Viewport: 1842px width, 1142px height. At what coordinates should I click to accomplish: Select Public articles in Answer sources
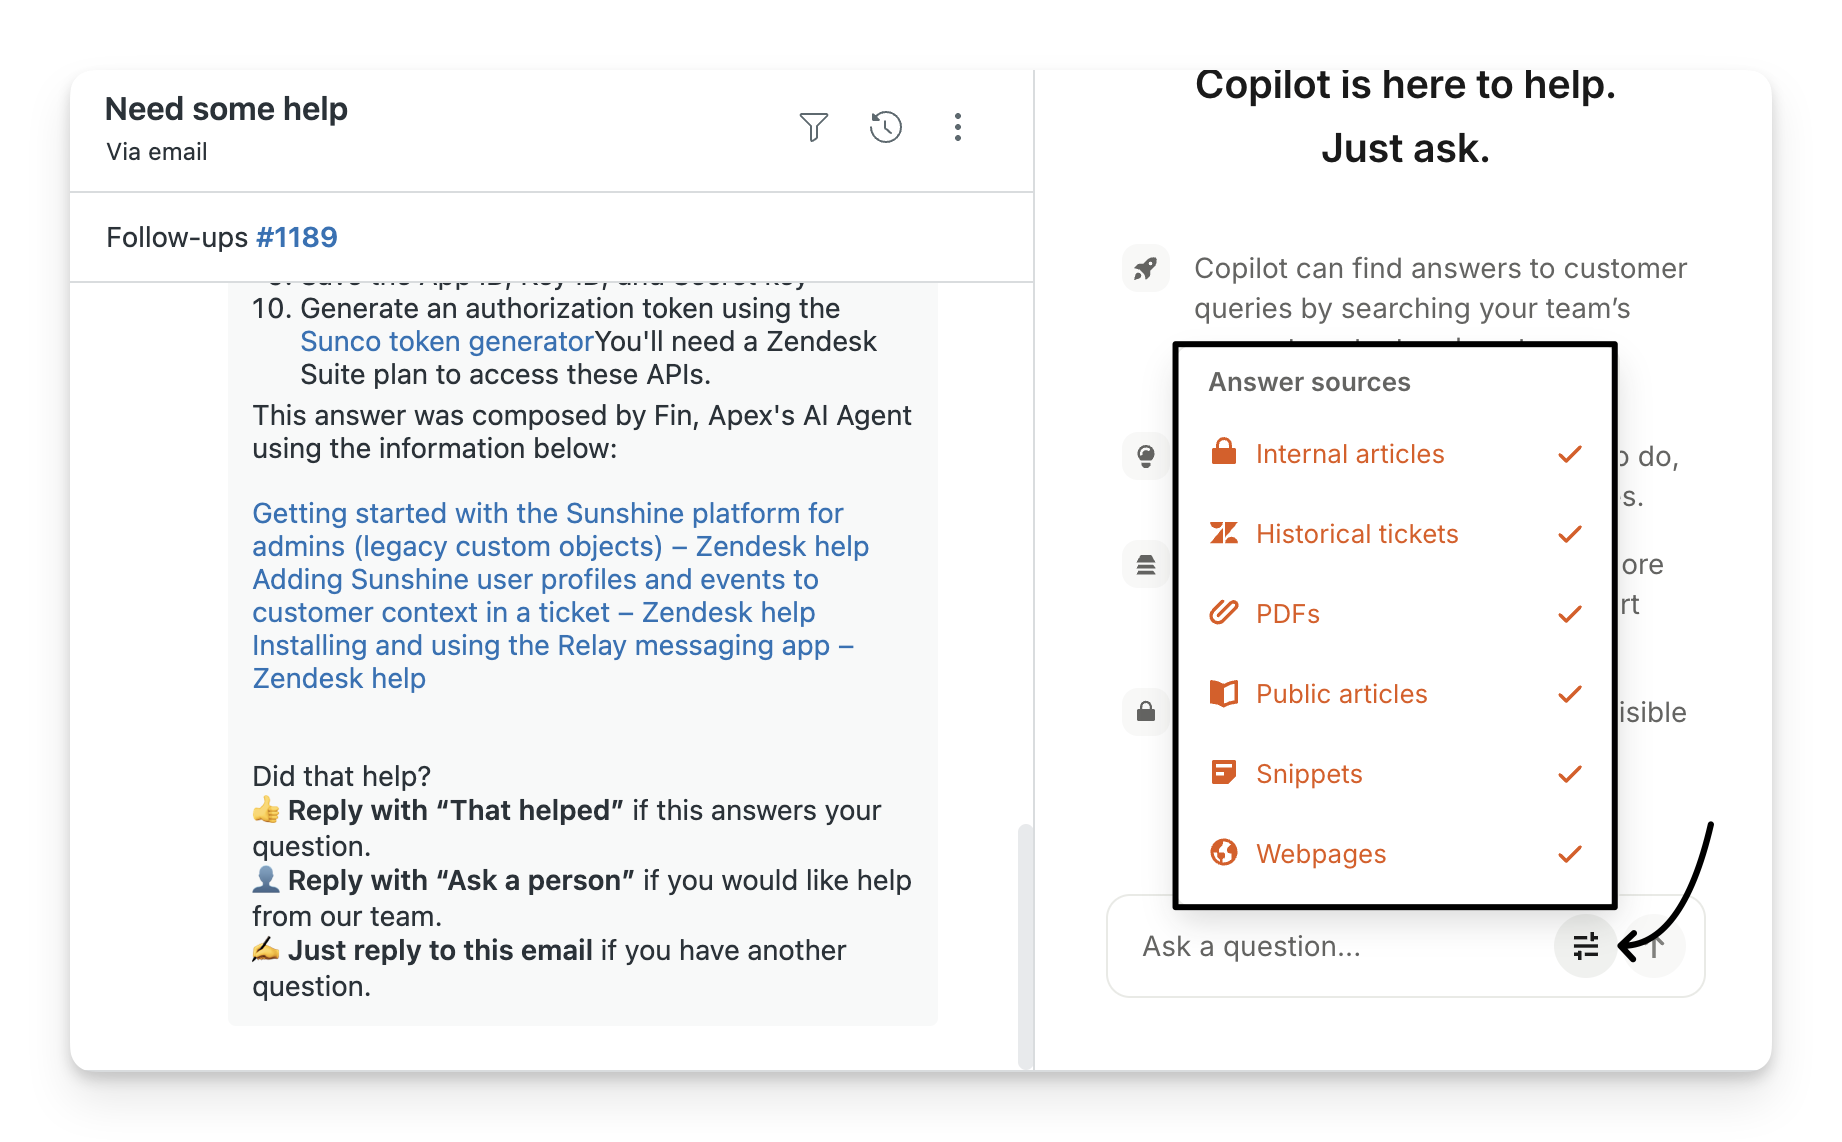pos(1341,694)
